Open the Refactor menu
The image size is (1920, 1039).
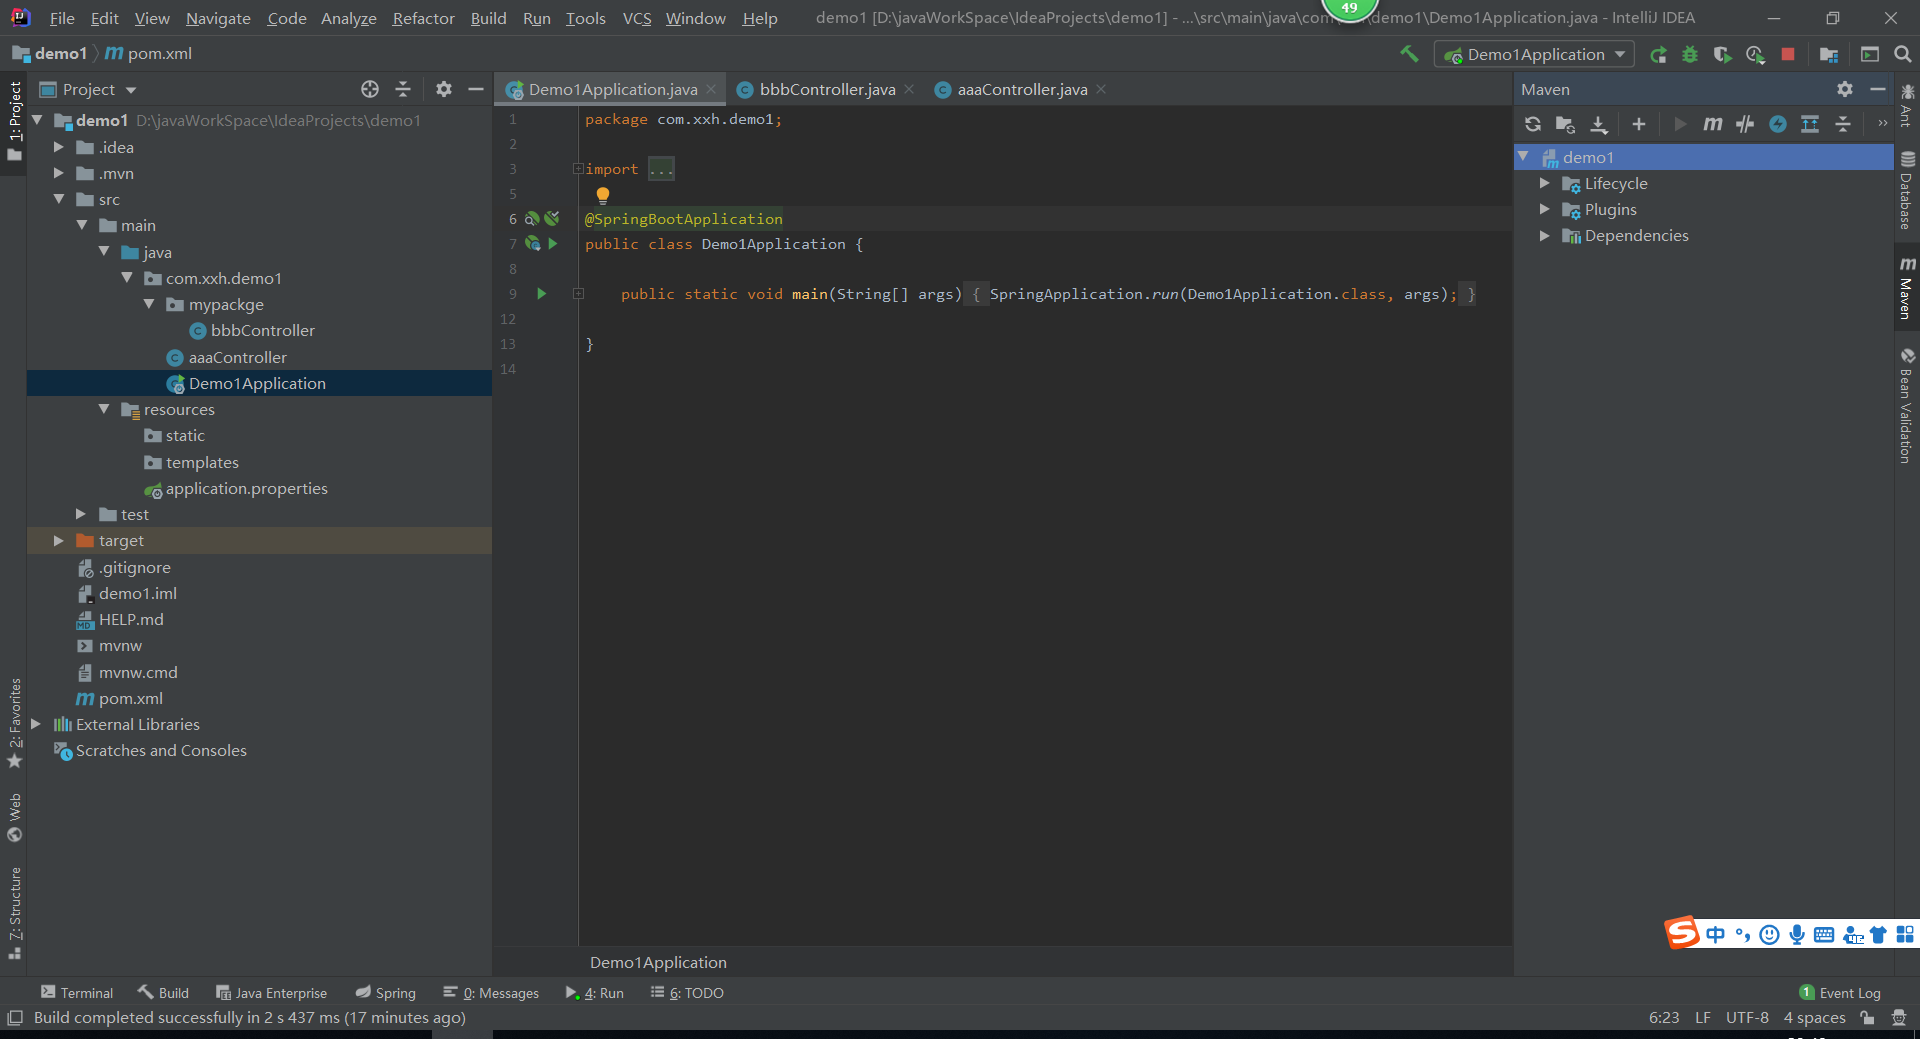[423, 18]
